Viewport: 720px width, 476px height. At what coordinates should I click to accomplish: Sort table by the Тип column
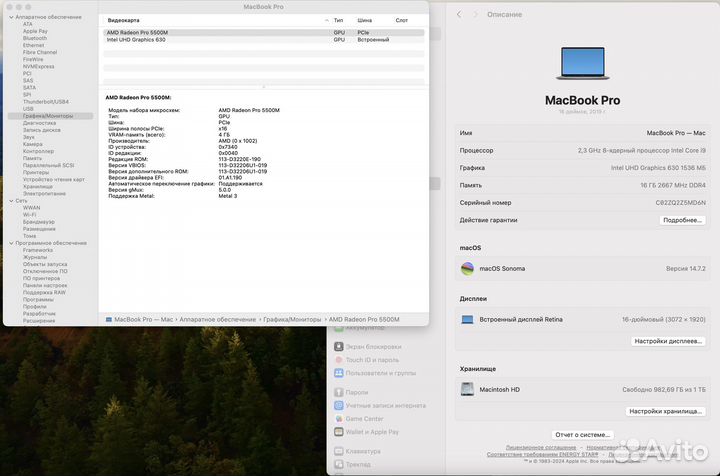(338, 21)
